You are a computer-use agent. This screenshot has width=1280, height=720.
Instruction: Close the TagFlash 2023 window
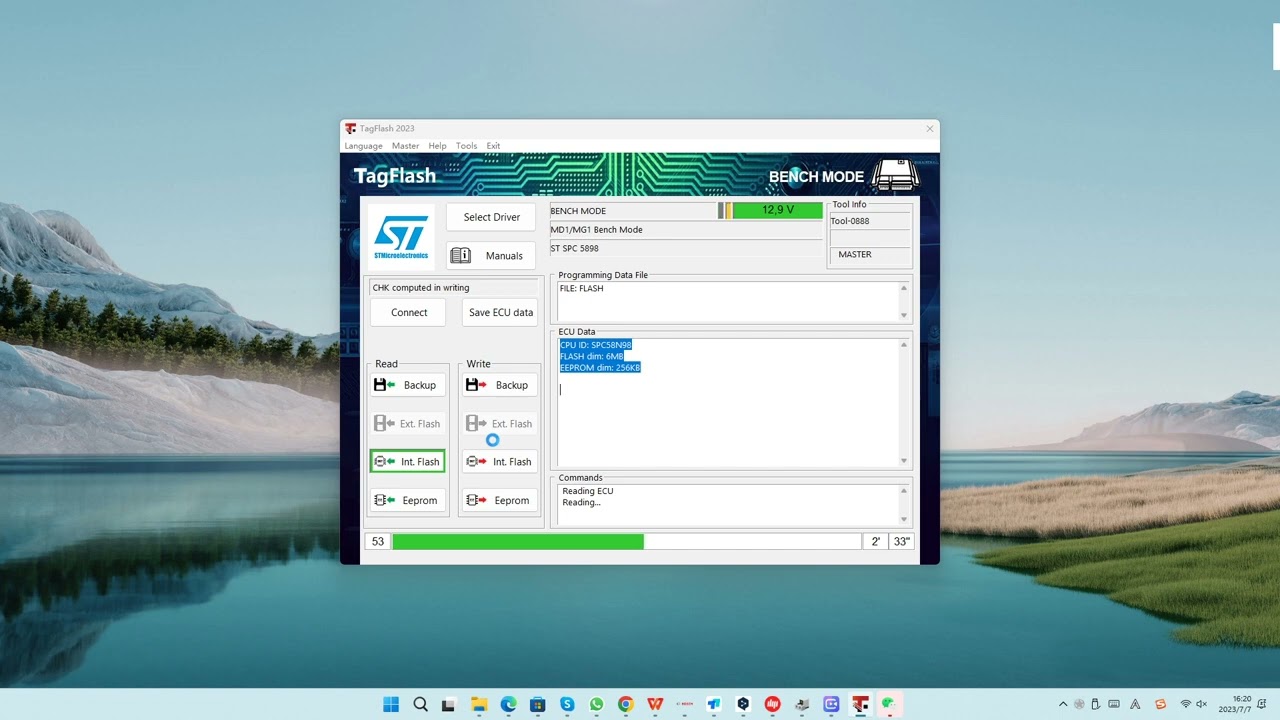(x=929, y=128)
